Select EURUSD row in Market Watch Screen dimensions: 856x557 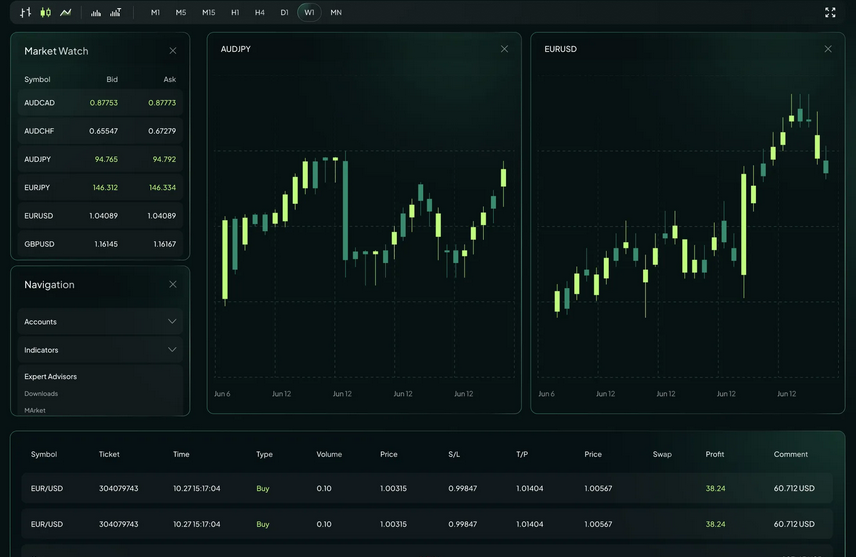100,216
